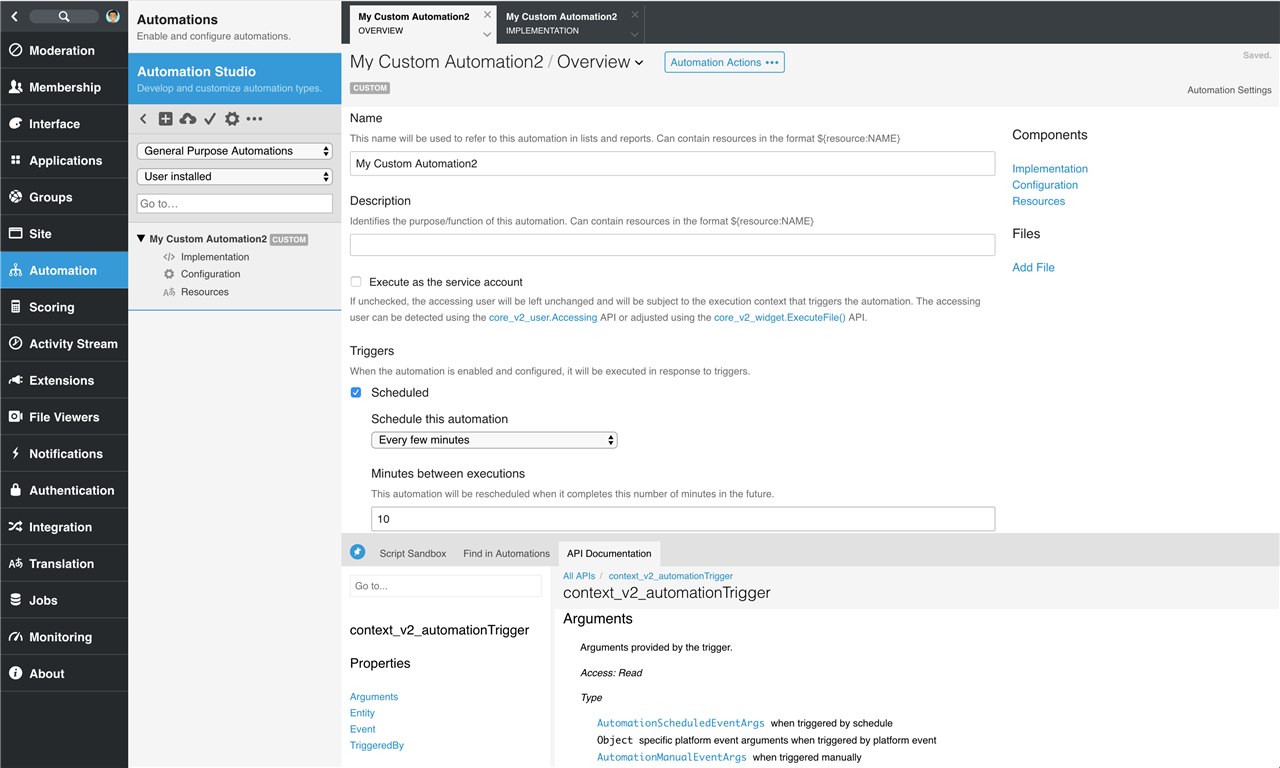The height and width of the screenshot is (768, 1280).
Task: Open AutomationScheduledEventArgs type link
Action: (x=681, y=723)
